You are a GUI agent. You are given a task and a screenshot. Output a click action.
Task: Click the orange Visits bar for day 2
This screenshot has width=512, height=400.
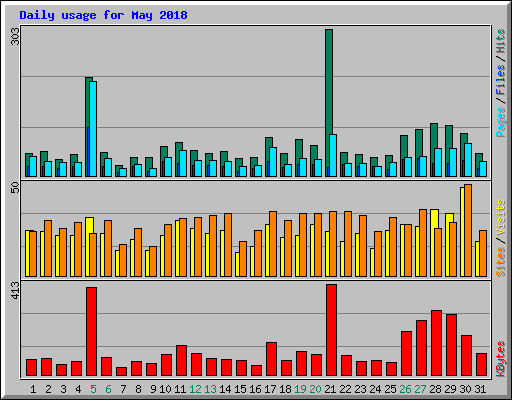(x=48, y=248)
